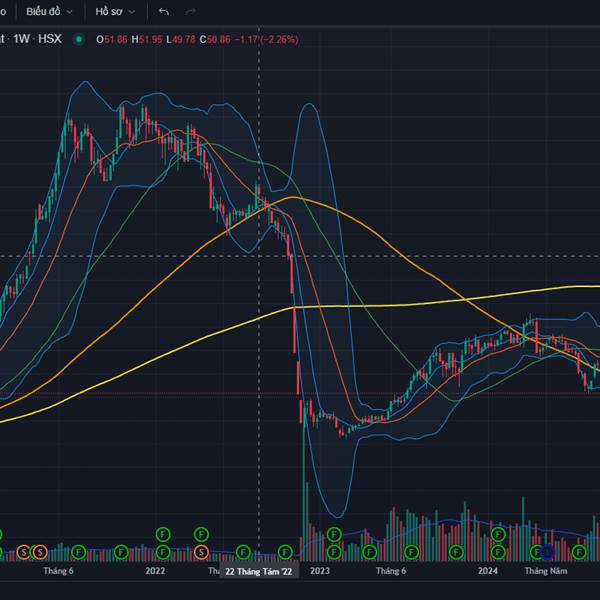Click the 1W interval label

tap(21, 39)
